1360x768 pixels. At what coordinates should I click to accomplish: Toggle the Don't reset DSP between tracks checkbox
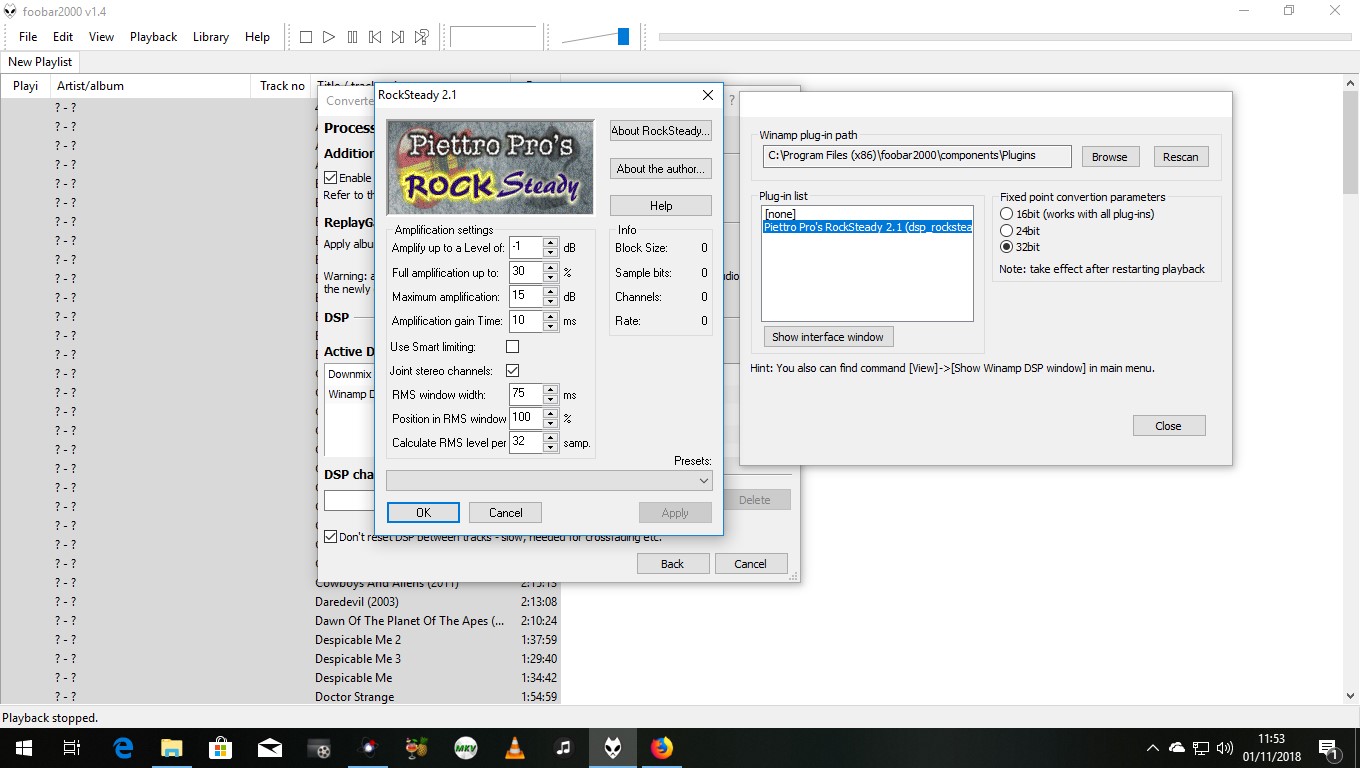(331, 537)
